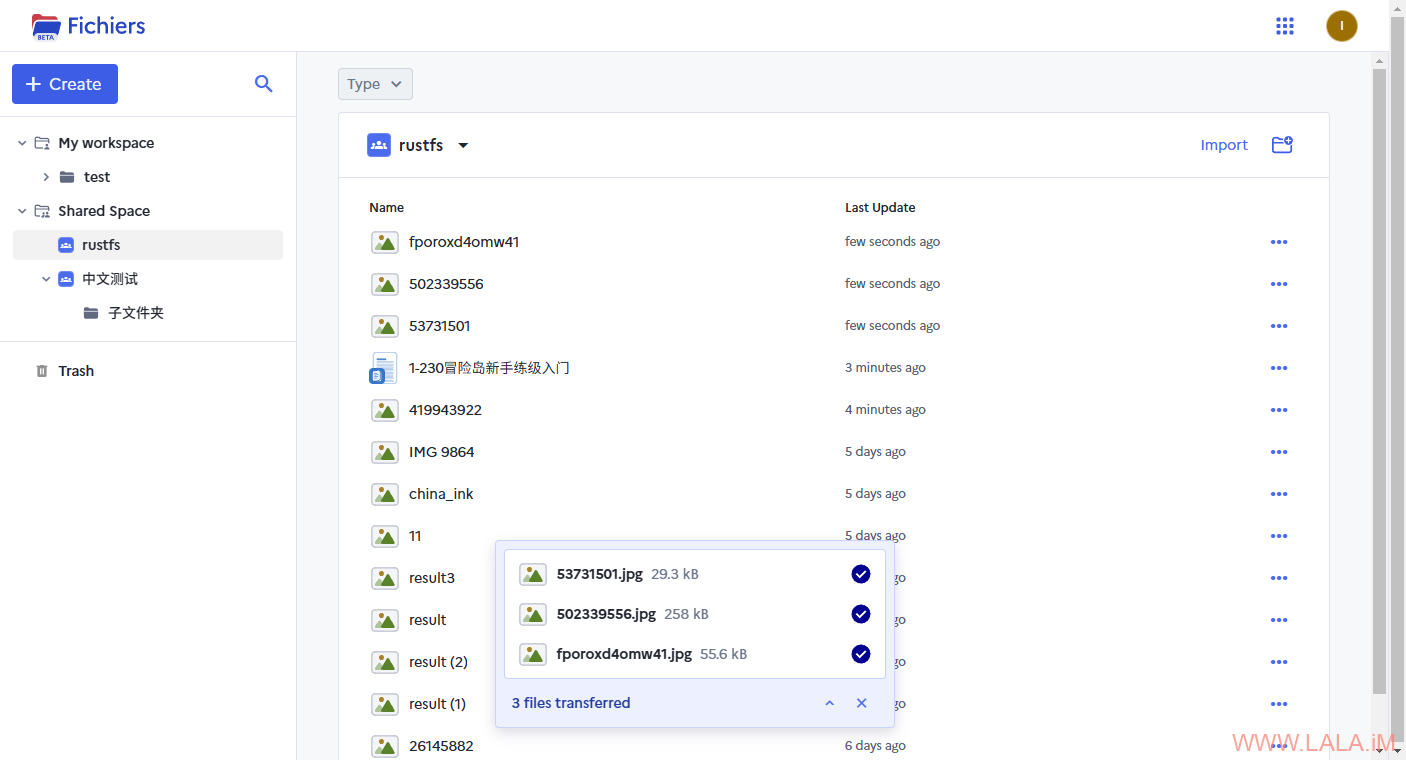Viewport: 1406px width, 760px height.
Task: Click the Create button
Action: [x=65, y=84]
